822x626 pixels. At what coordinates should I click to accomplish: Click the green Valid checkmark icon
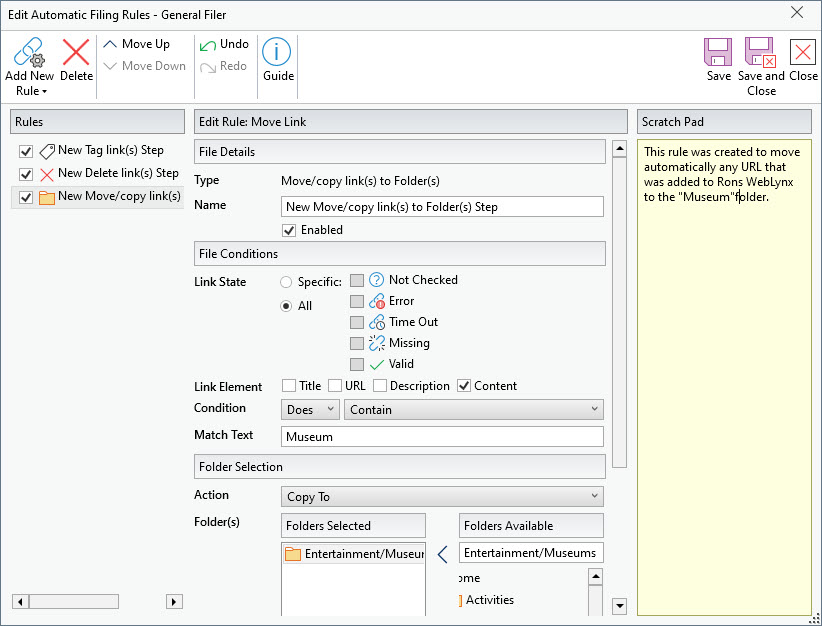(376, 364)
